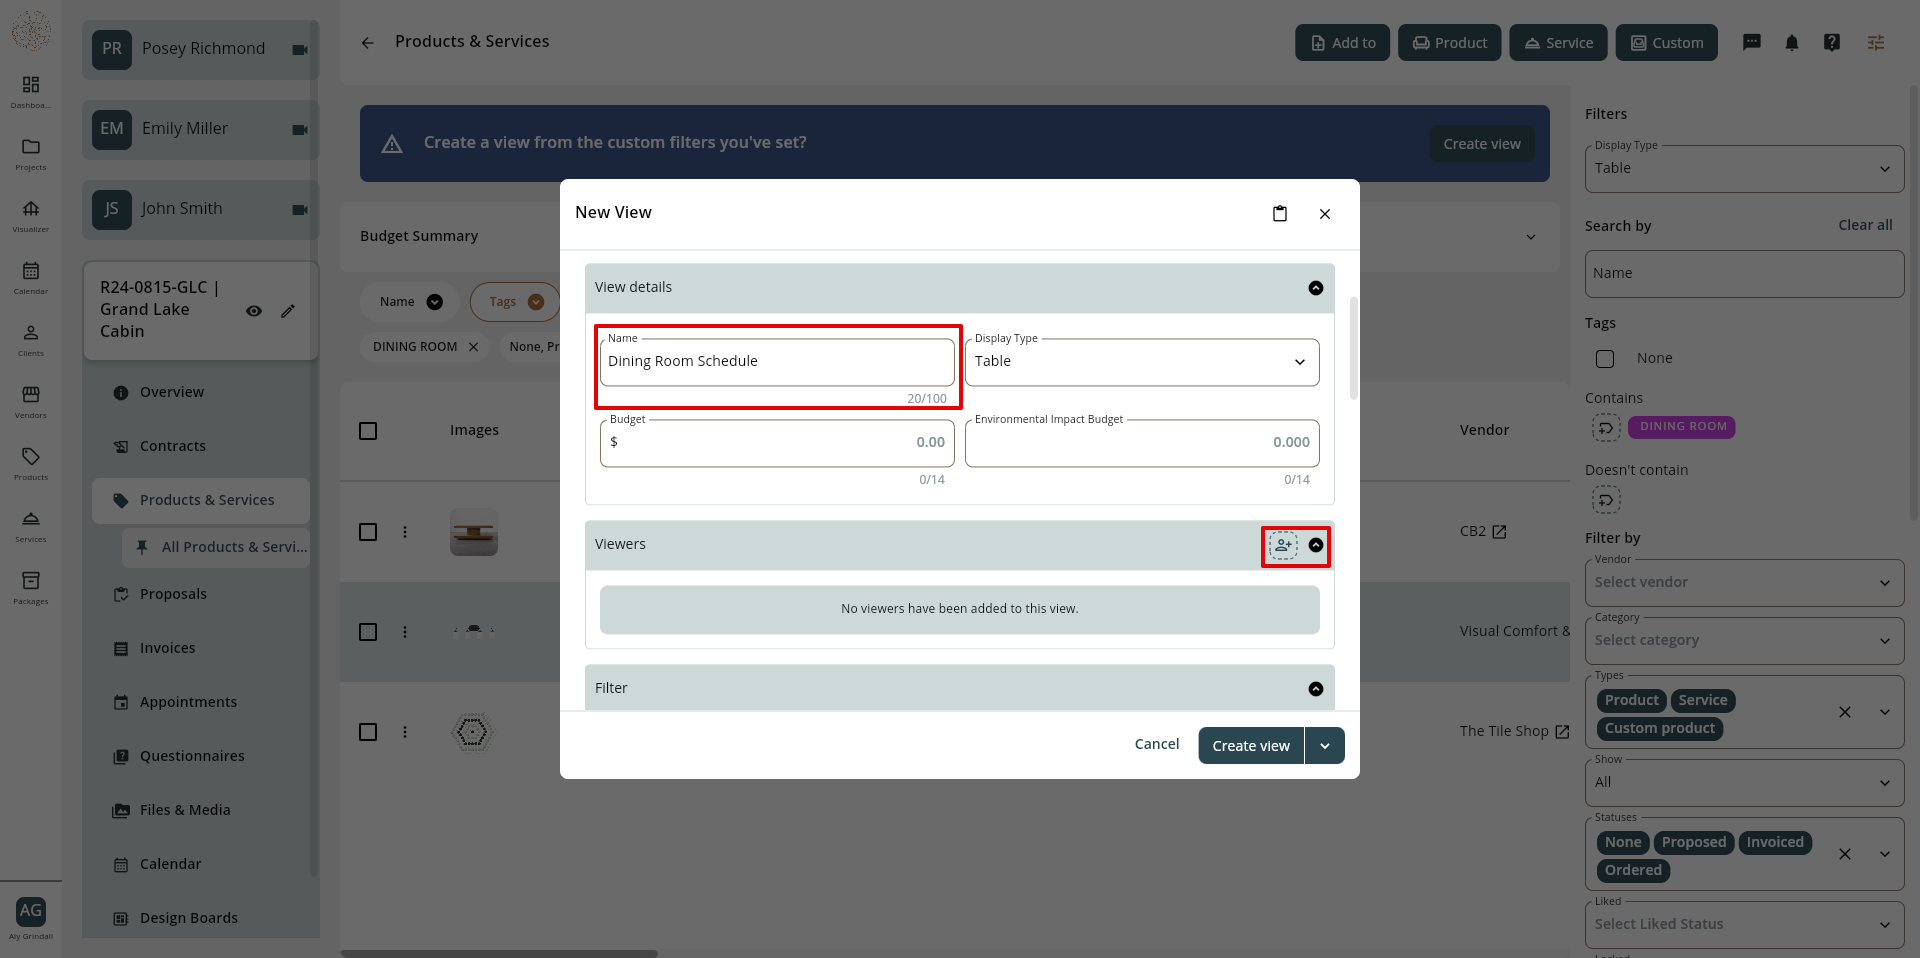
Task: Toggle the select-all checkbox in table header
Action: [368, 431]
